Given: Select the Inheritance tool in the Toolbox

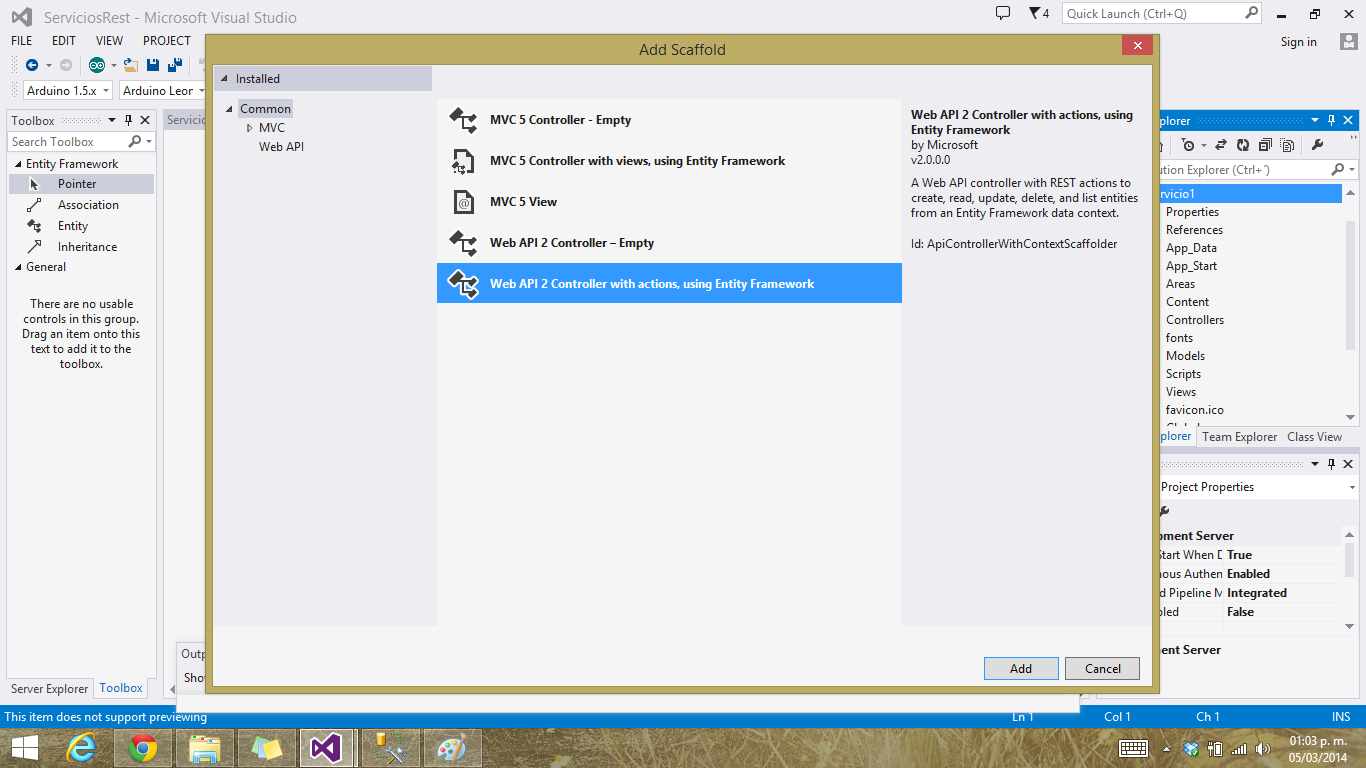Looking at the screenshot, I should click(81, 247).
